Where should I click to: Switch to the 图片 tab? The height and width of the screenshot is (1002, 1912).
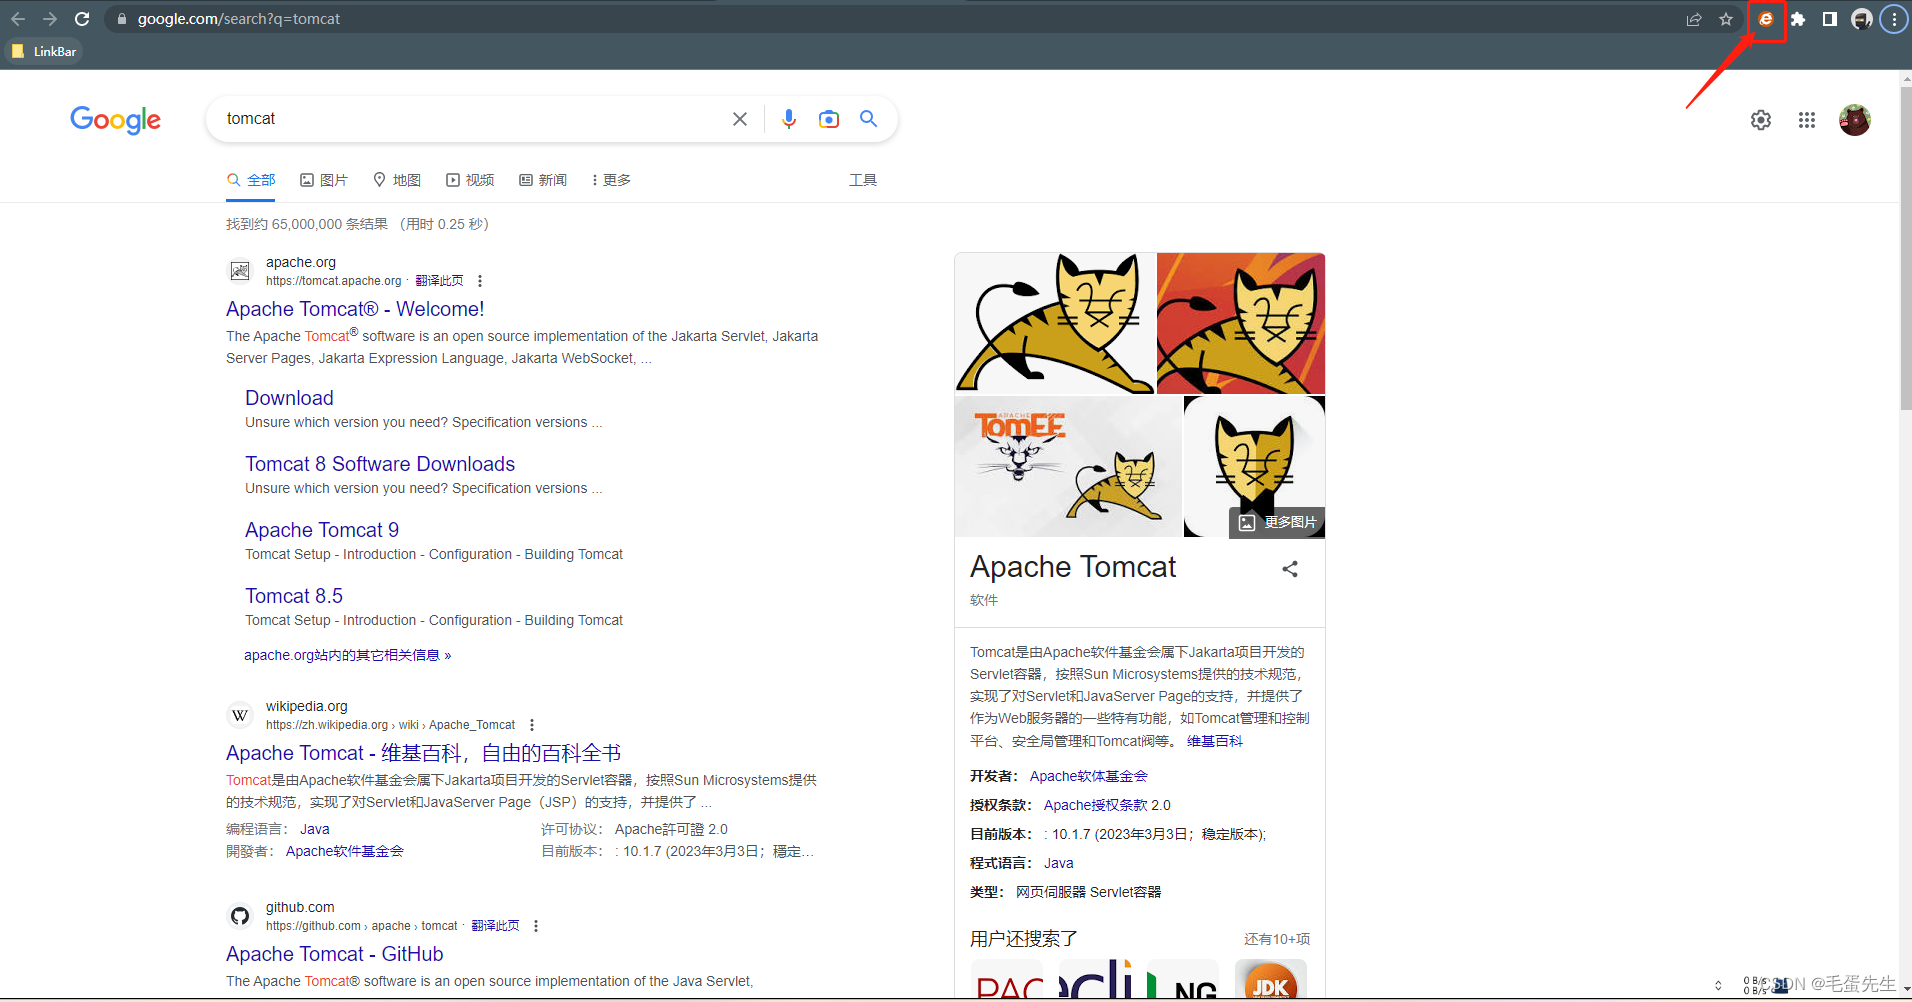pos(324,180)
